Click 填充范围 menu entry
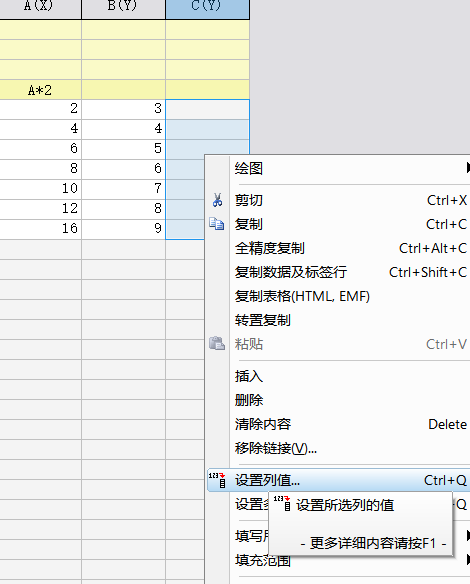Screen dimensions: 470x584 (263, 560)
